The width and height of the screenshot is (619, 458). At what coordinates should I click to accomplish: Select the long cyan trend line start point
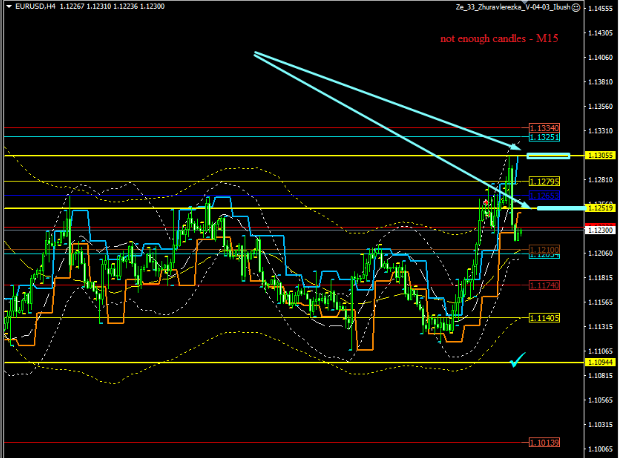pos(256,53)
